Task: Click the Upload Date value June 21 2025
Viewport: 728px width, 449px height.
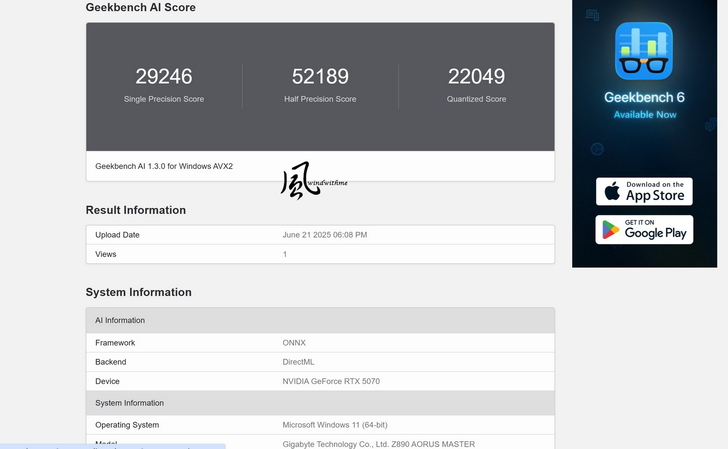Action: tap(325, 235)
